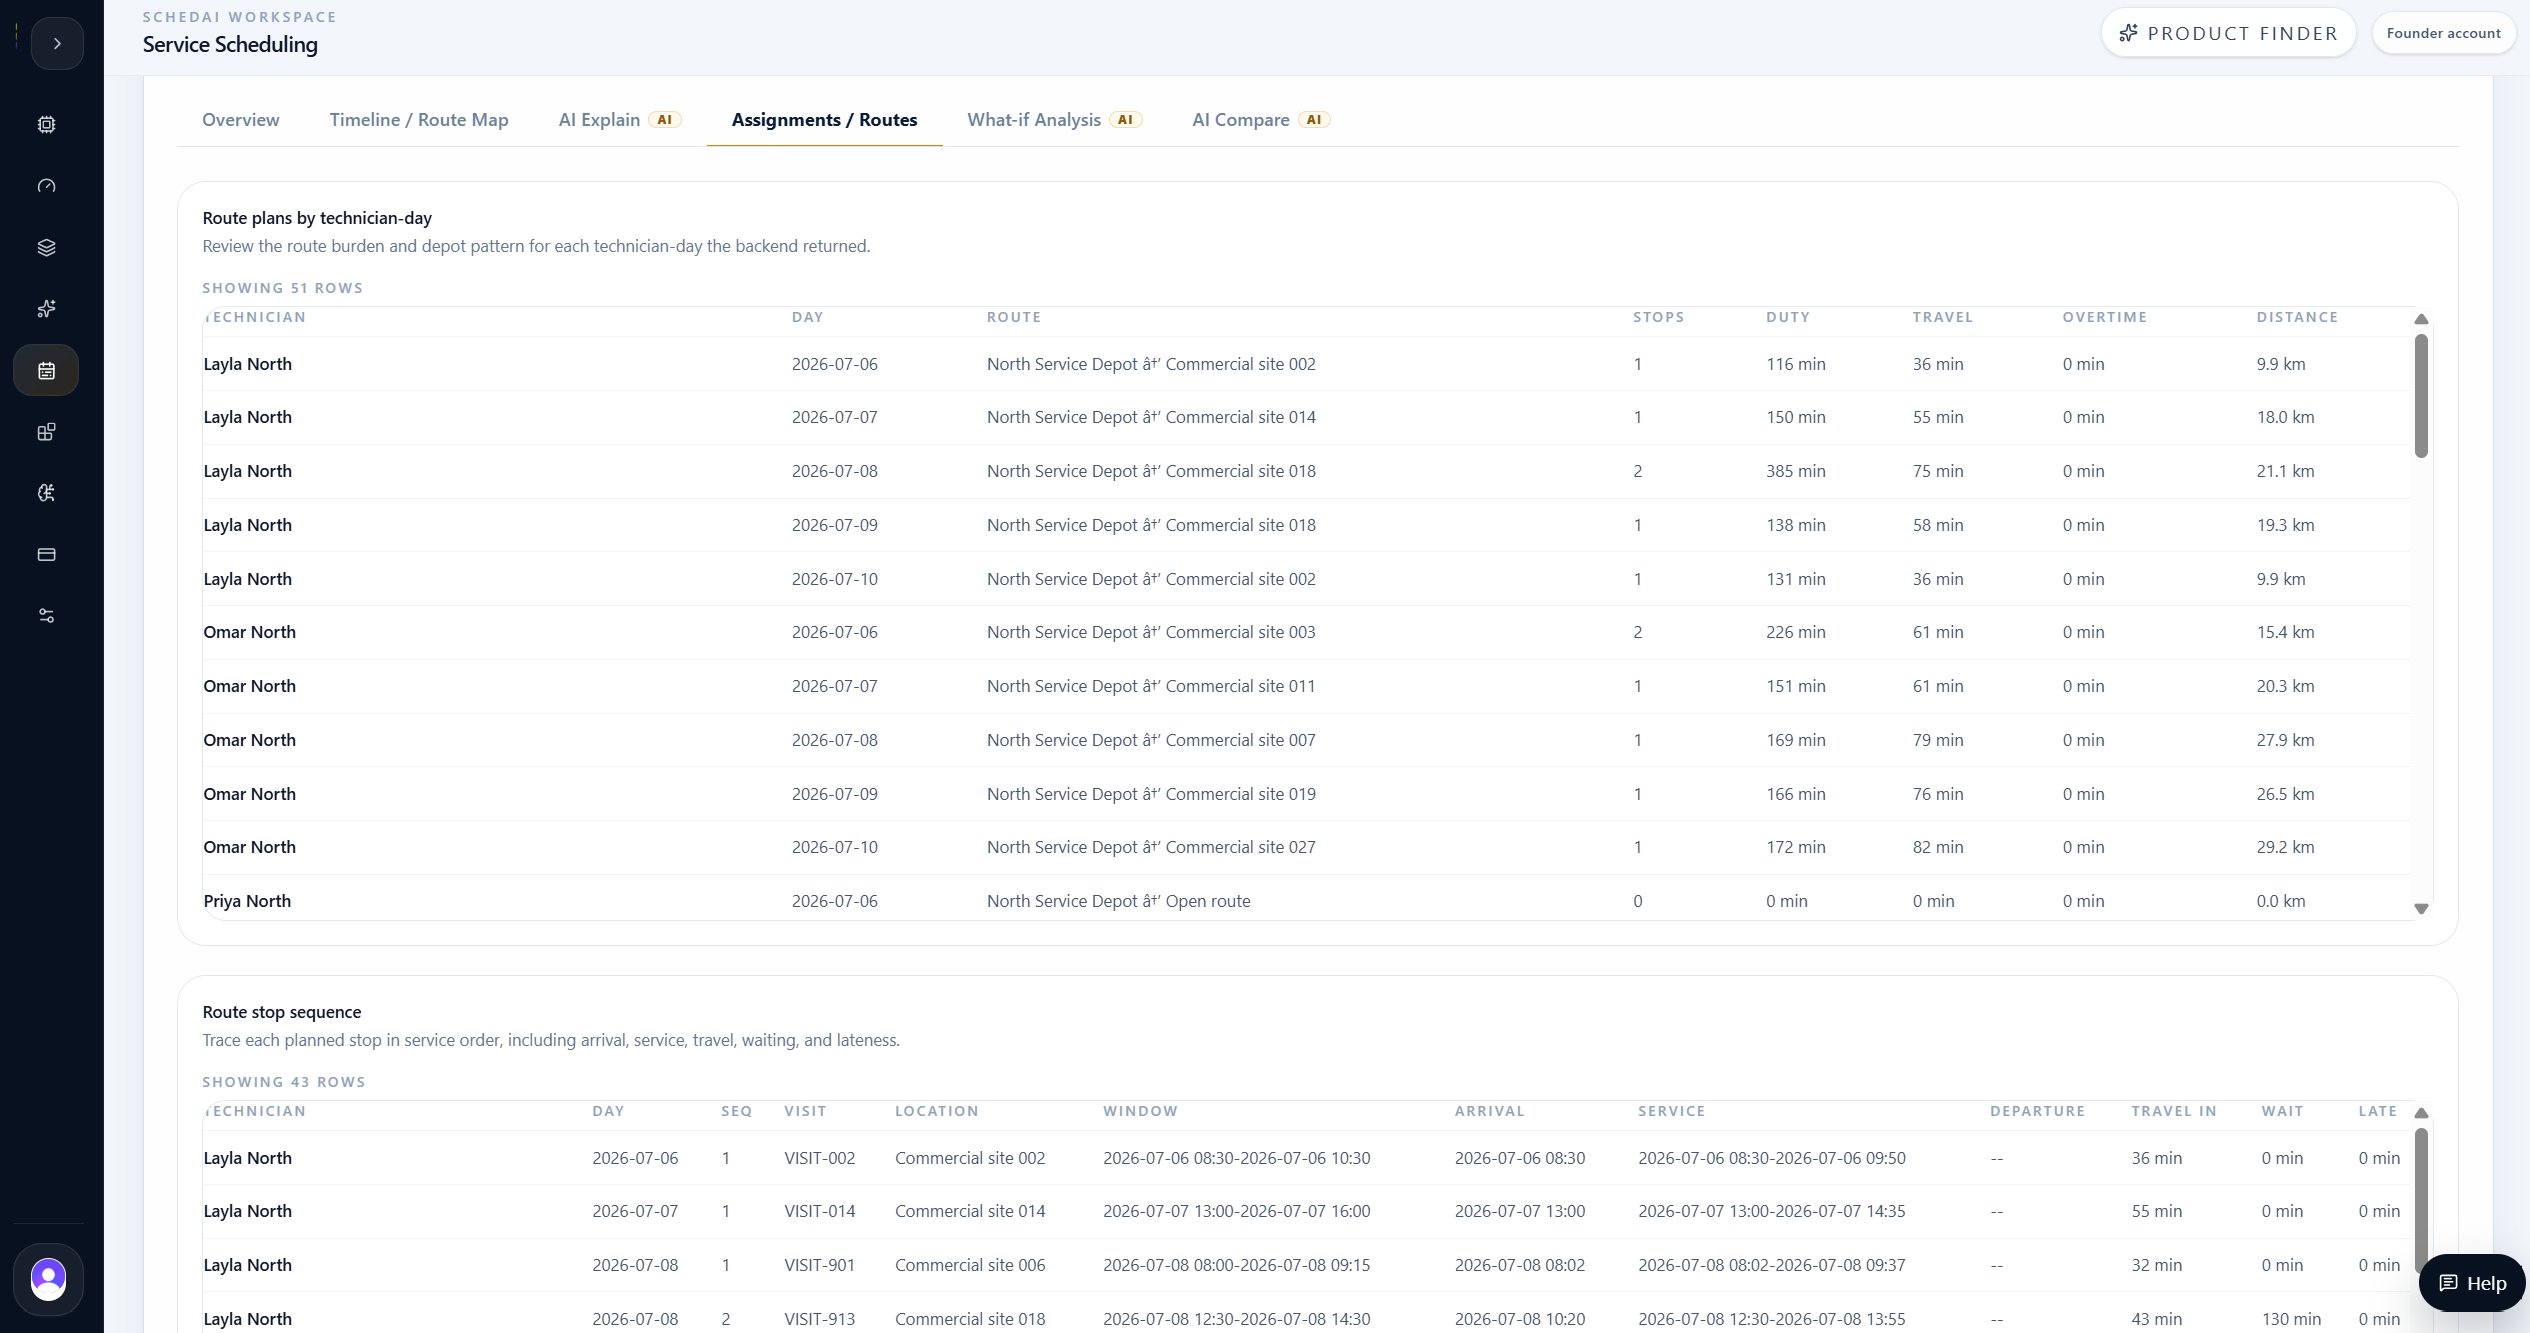The image size is (2530, 1333).
Task: Click scroll-down arrow of route plans table
Action: click(2421, 909)
